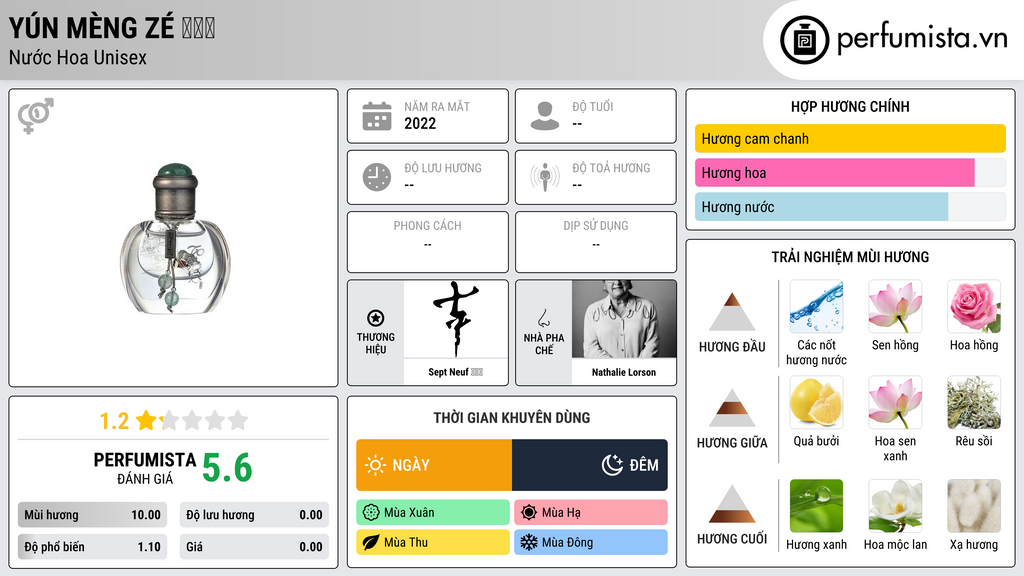Click the 2022 release year value

click(420, 123)
